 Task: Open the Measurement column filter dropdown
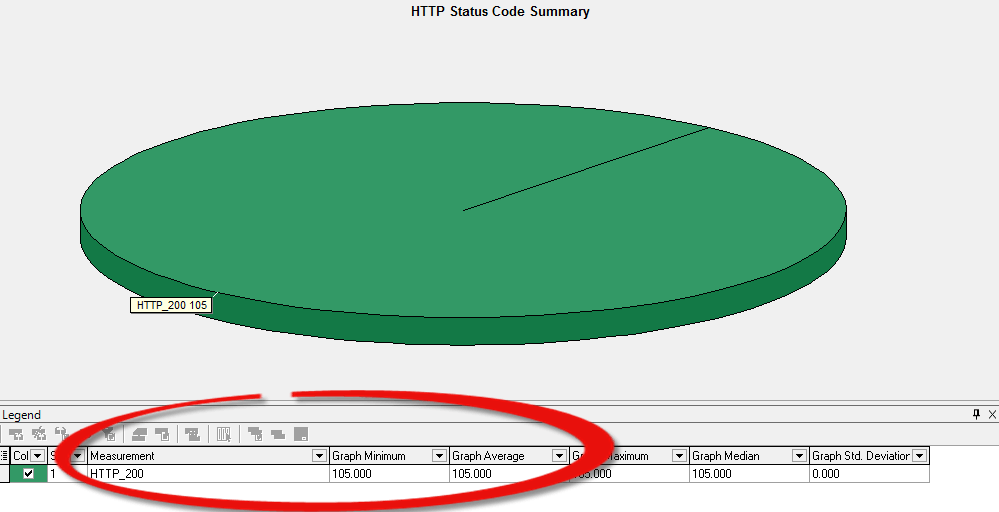click(319, 456)
